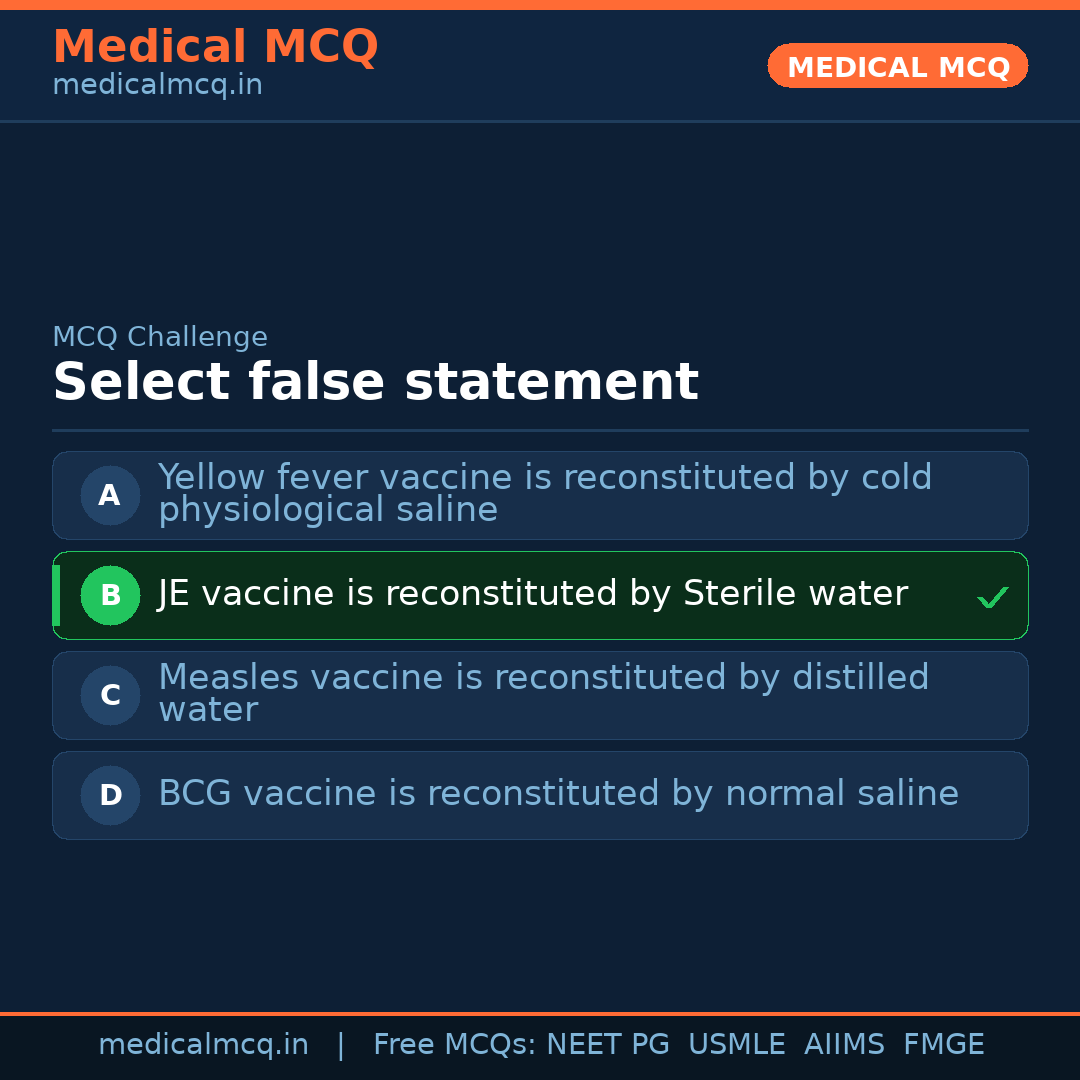Click the MCQ Challenge label
The width and height of the screenshot is (1080, 1080).
(160, 337)
